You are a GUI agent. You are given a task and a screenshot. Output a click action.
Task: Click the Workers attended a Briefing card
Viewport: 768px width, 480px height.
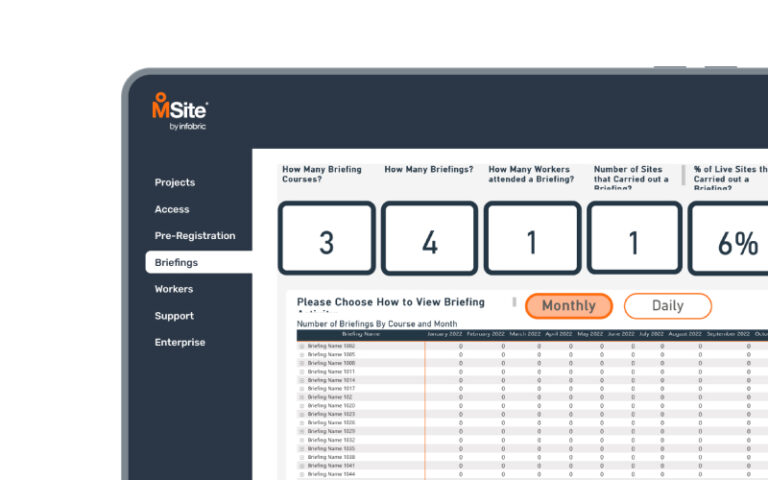[x=531, y=238]
